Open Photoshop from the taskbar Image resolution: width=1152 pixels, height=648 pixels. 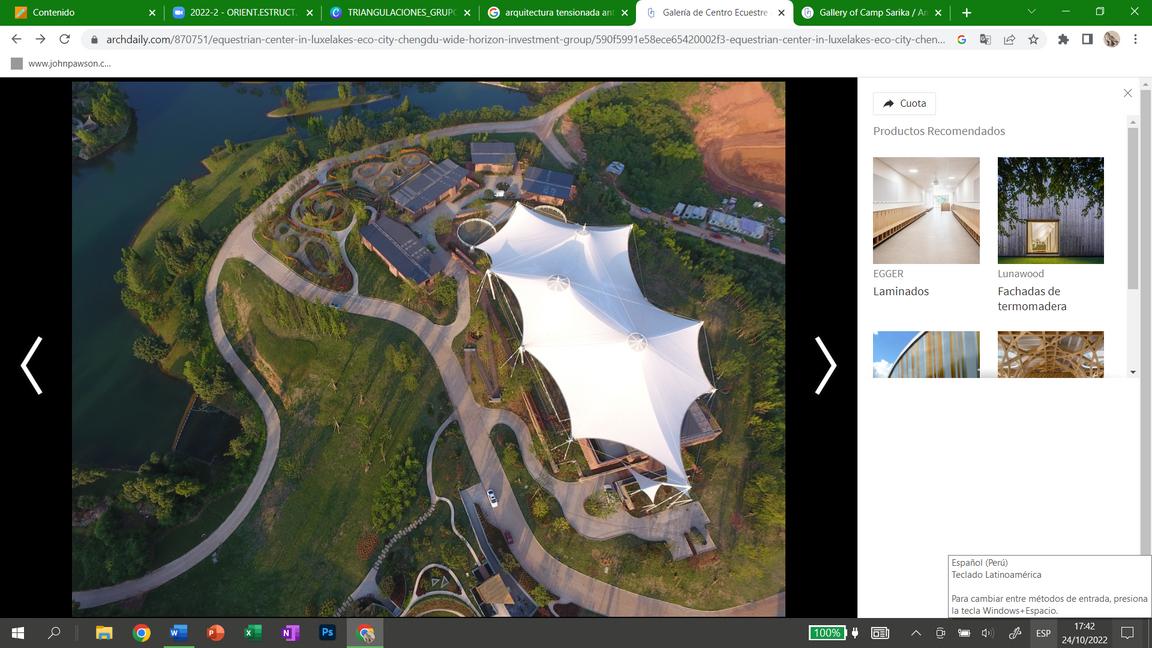point(328,633)
